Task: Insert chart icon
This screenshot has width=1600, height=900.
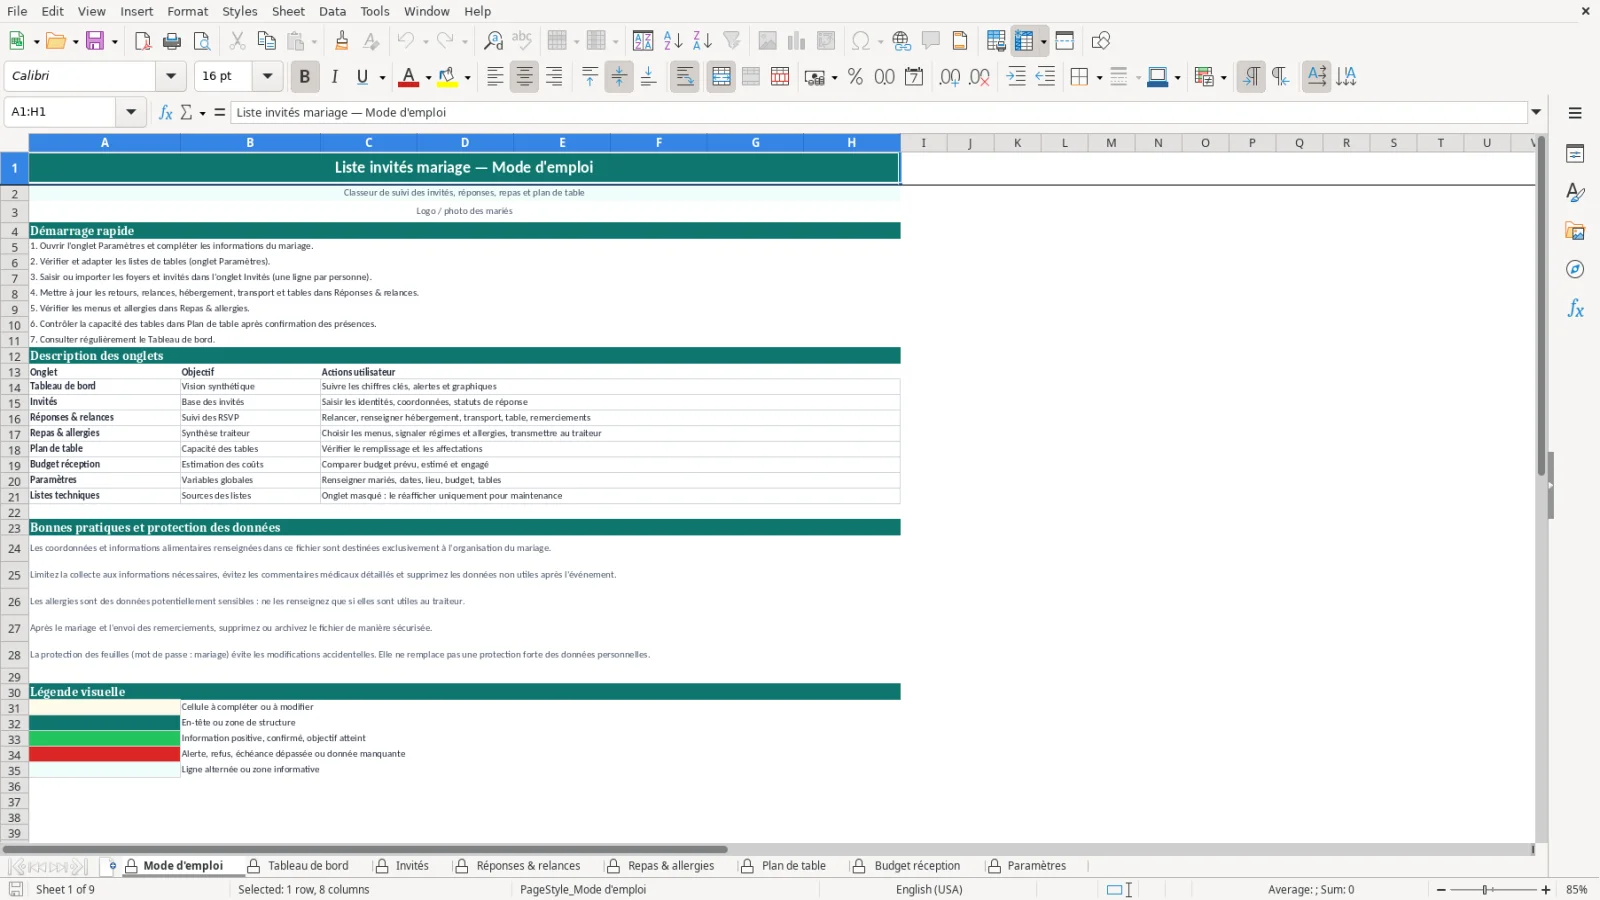Action: [x=796, y=41]
